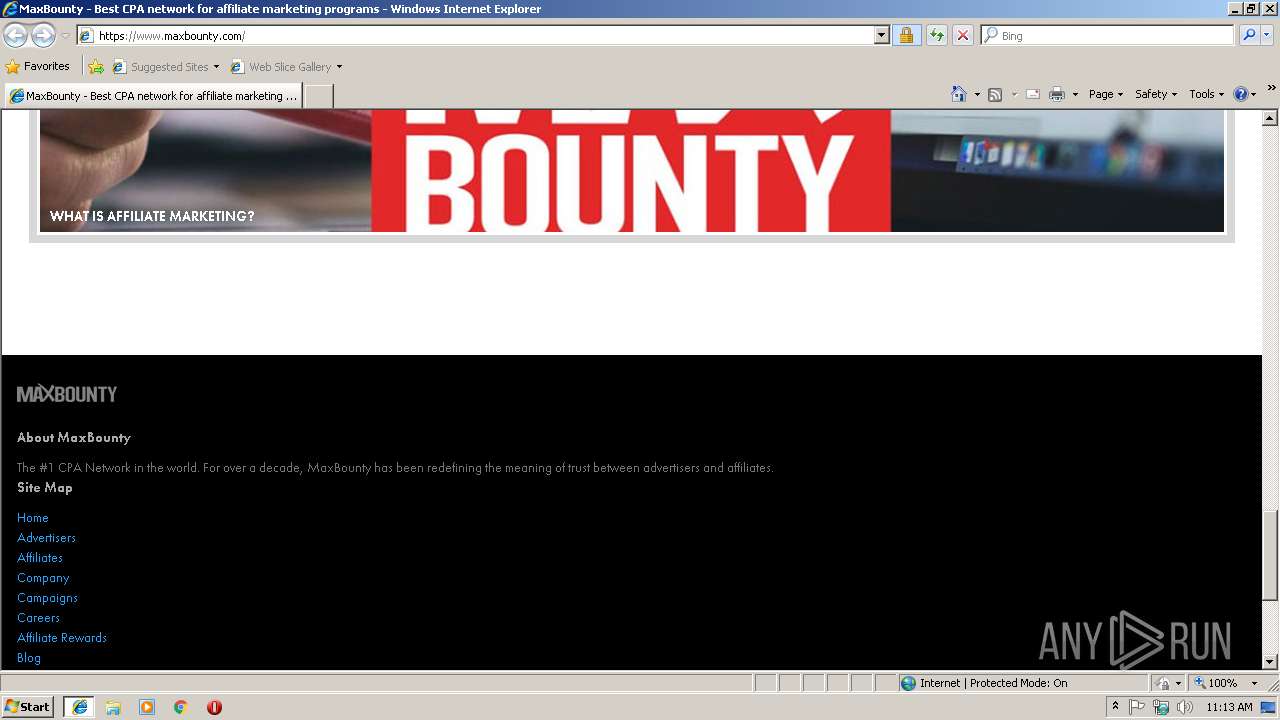Open Google Chrome taskbar icon
This screenshot has width=1280, height=720.
[181, 707]
